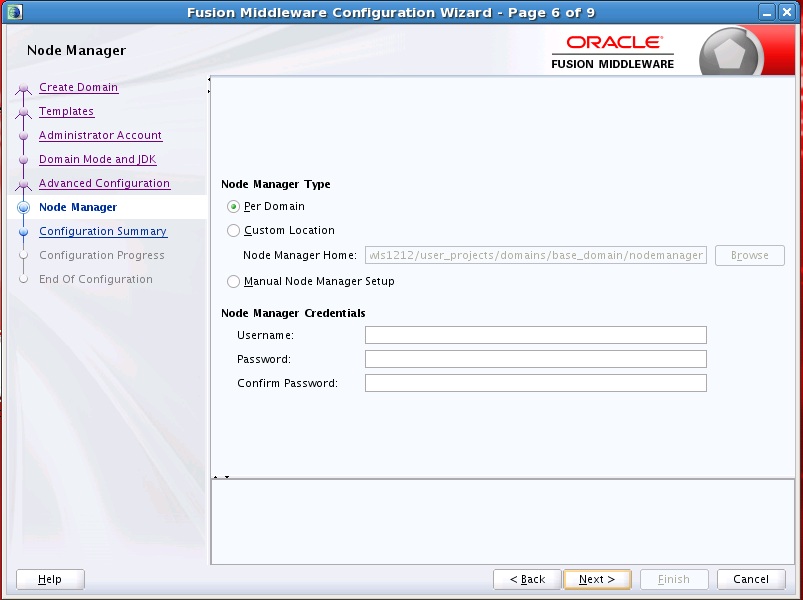Click the 'Configuration Progress' step text

pos(102,255)
